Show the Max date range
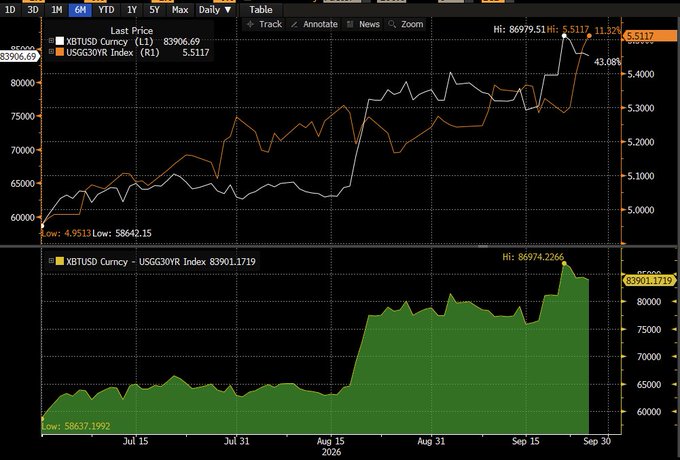Viewport: 680px width, 460px height. (x=180, y=10)
